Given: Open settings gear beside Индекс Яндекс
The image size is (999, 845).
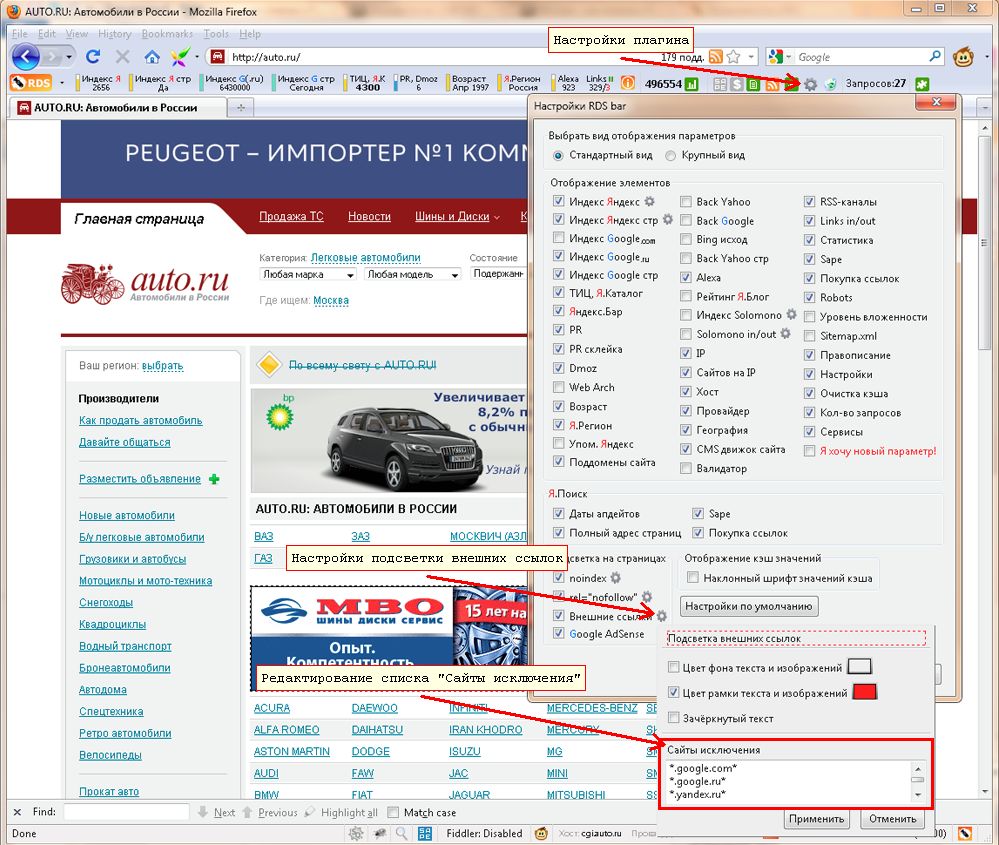Looking at the screenshot, I should (649, 201).
